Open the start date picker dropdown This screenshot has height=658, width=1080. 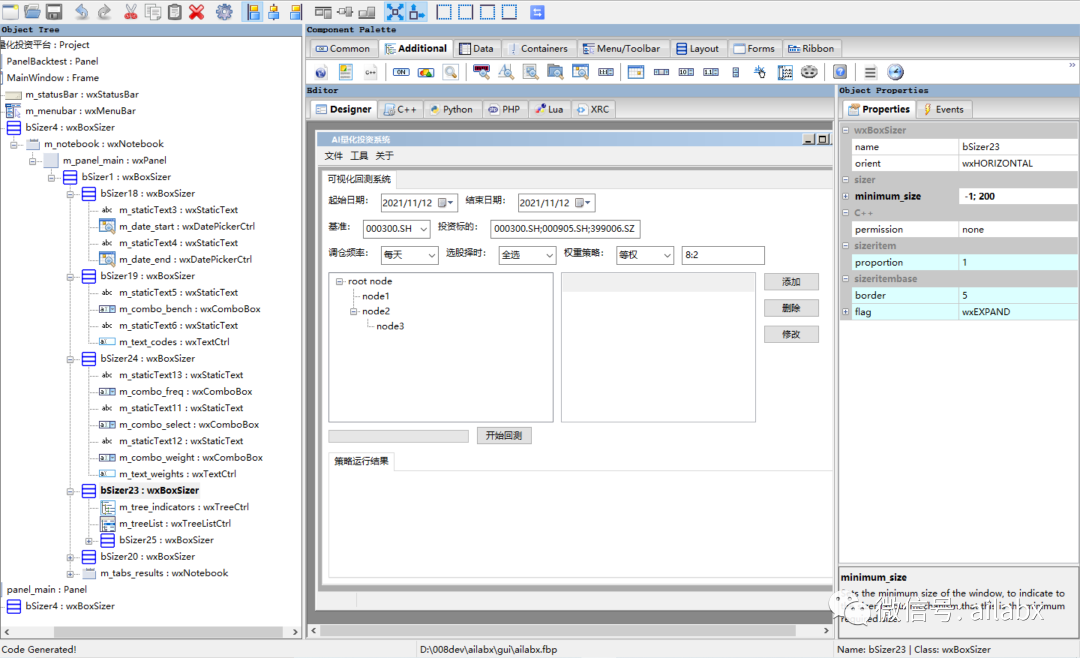pyautogui.click(x=446, y=203)
